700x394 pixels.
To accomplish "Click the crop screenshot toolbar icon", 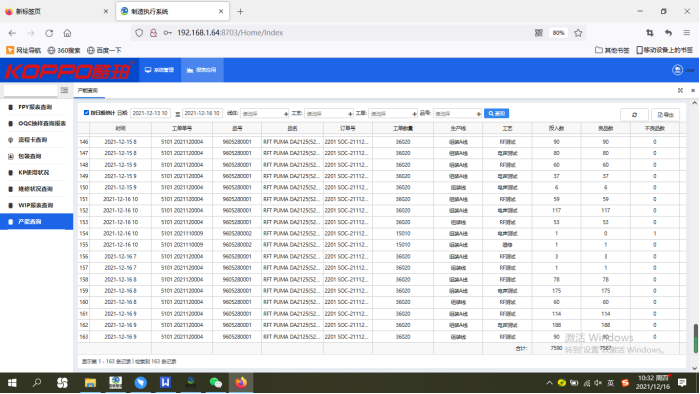I will pos(650,33).
